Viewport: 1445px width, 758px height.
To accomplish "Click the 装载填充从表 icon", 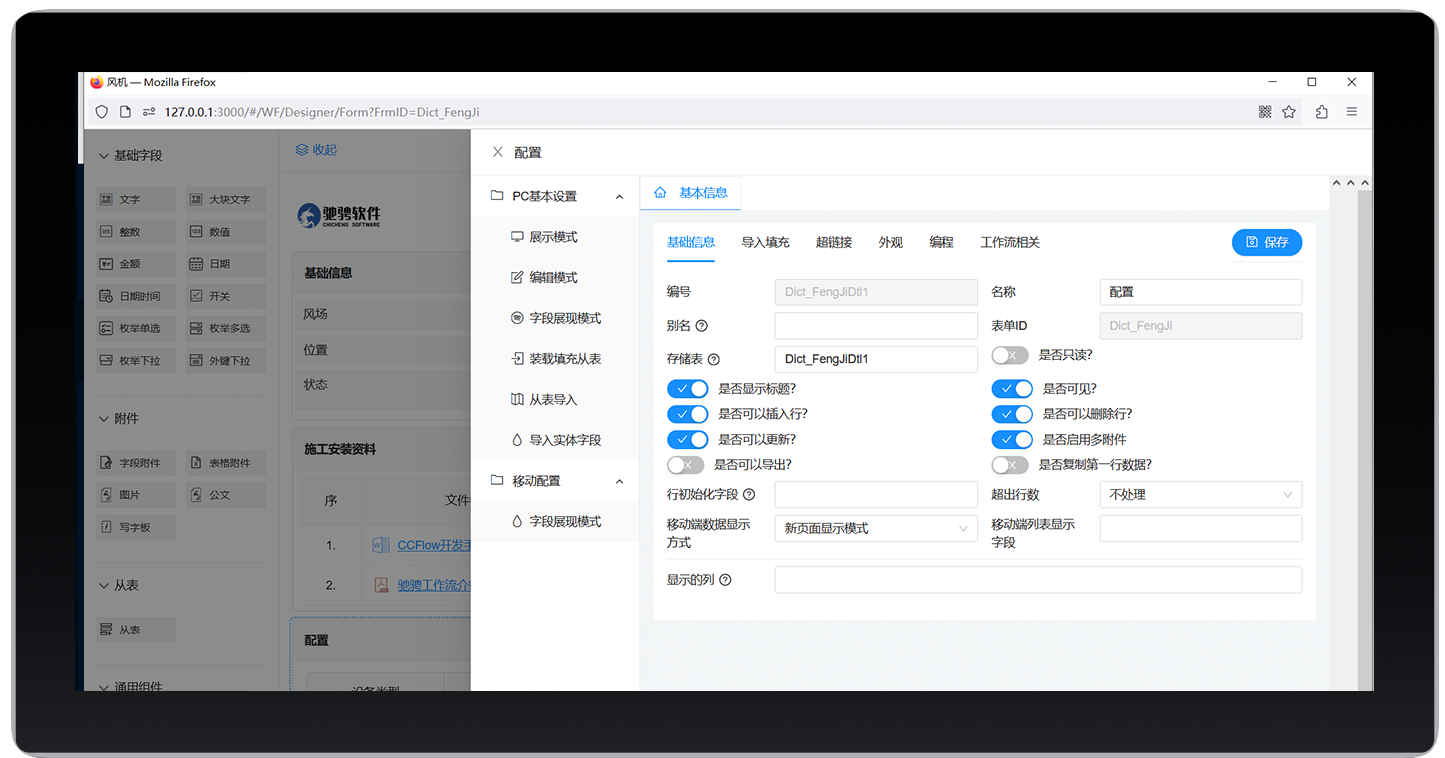I will tap(517, 358).
